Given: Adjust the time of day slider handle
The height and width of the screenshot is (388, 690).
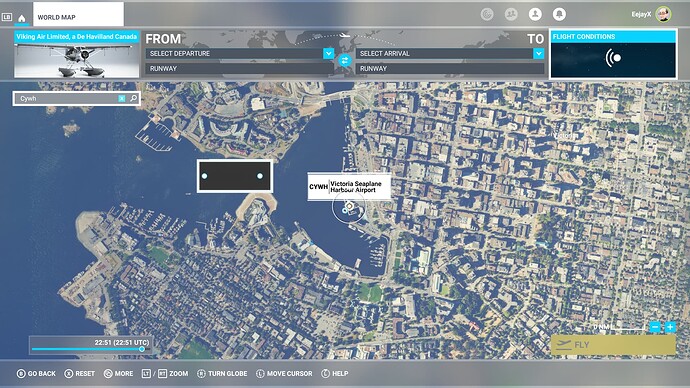Looking at the screenshot, I should click(142, 349).
